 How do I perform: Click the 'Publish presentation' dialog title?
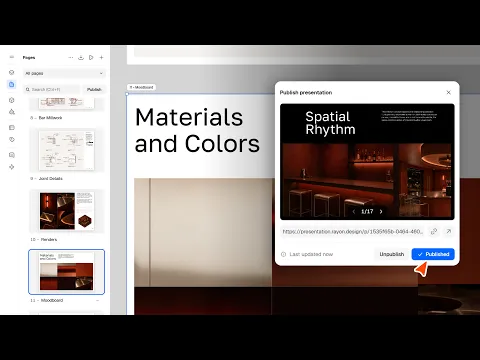[x=306, y=92]
